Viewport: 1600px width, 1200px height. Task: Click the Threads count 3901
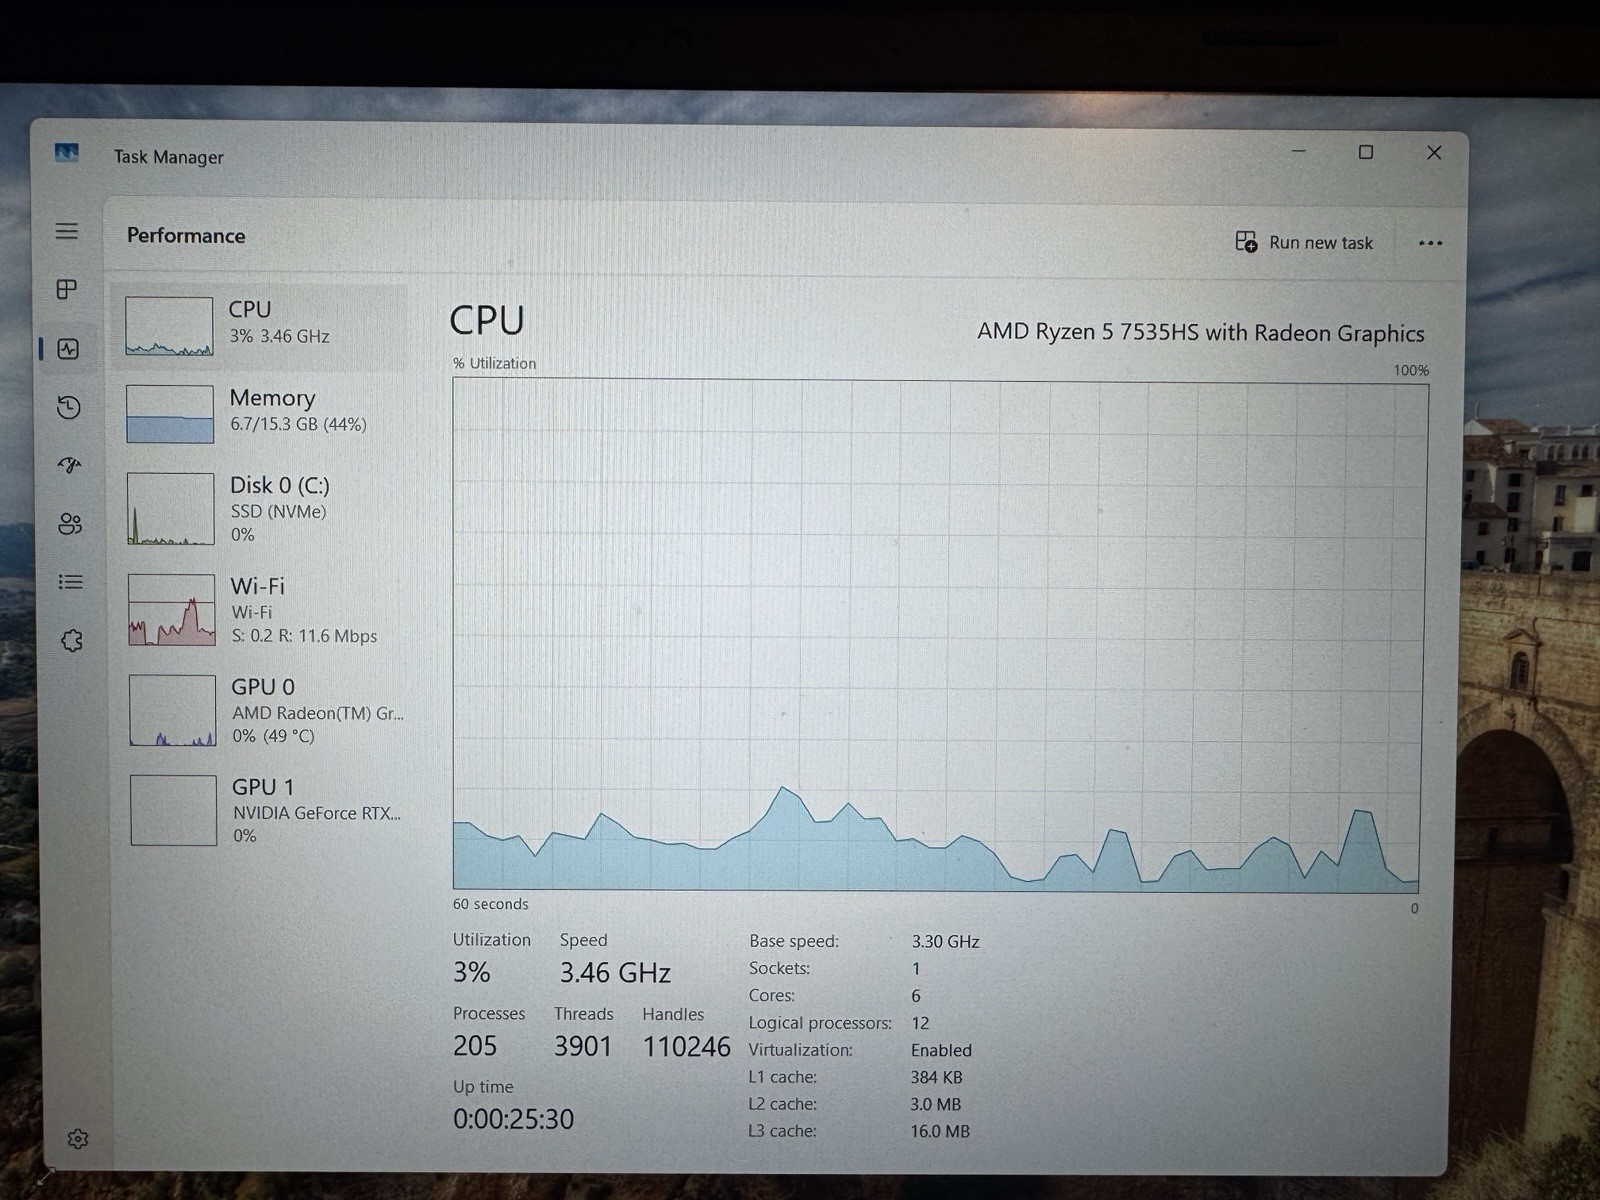583,1046
